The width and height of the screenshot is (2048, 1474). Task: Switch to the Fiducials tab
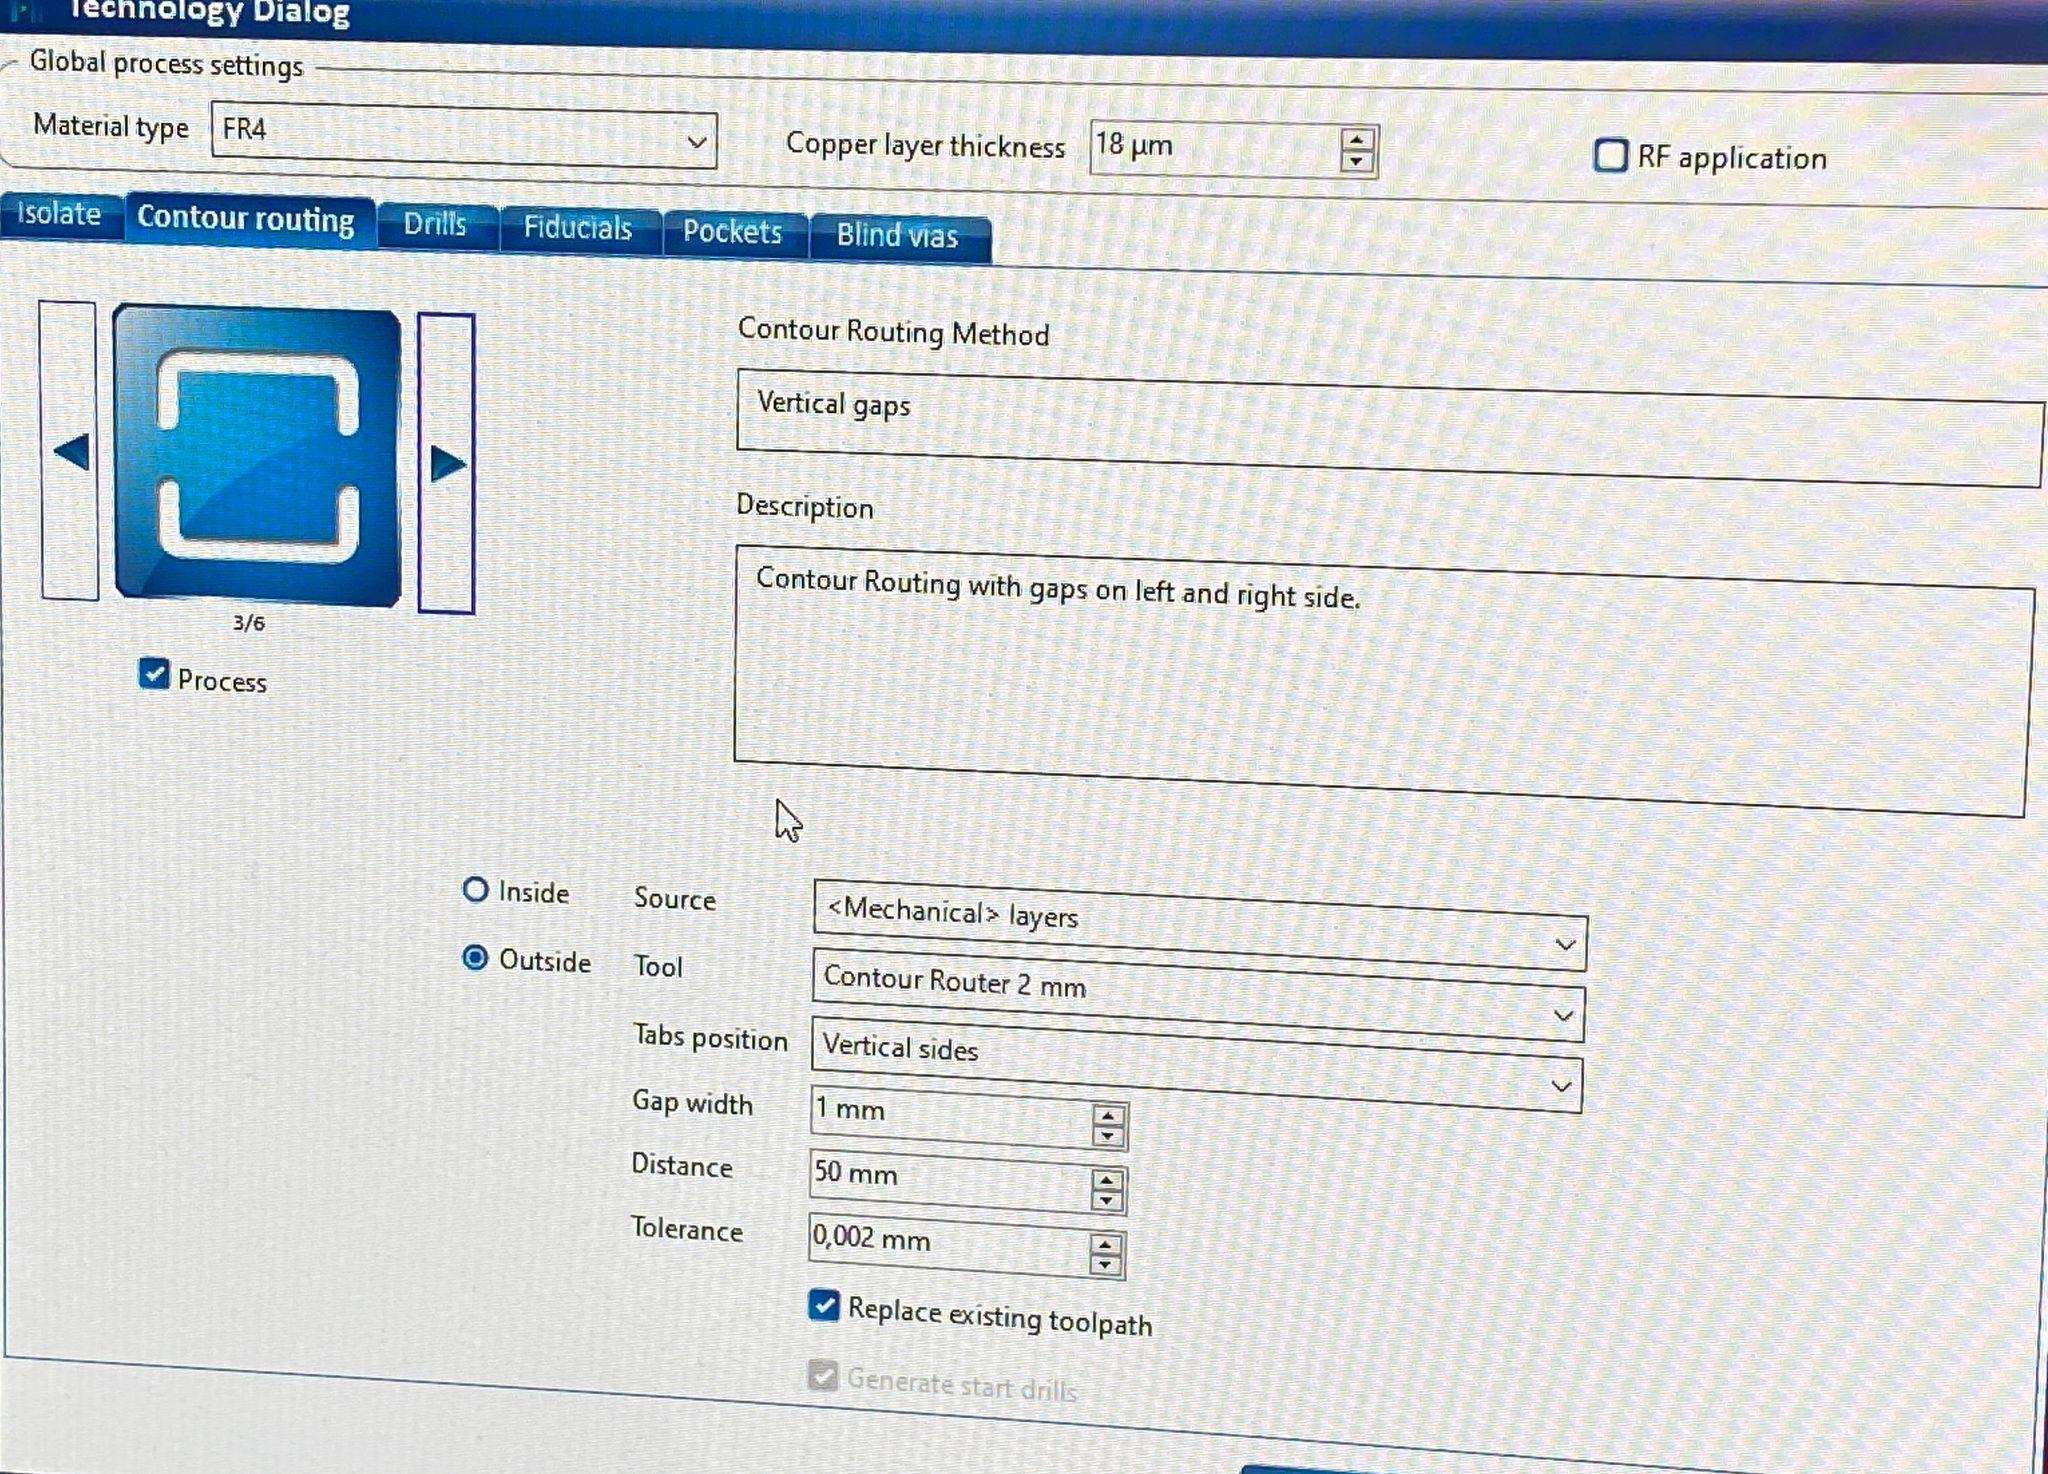(x=578, y=229)
